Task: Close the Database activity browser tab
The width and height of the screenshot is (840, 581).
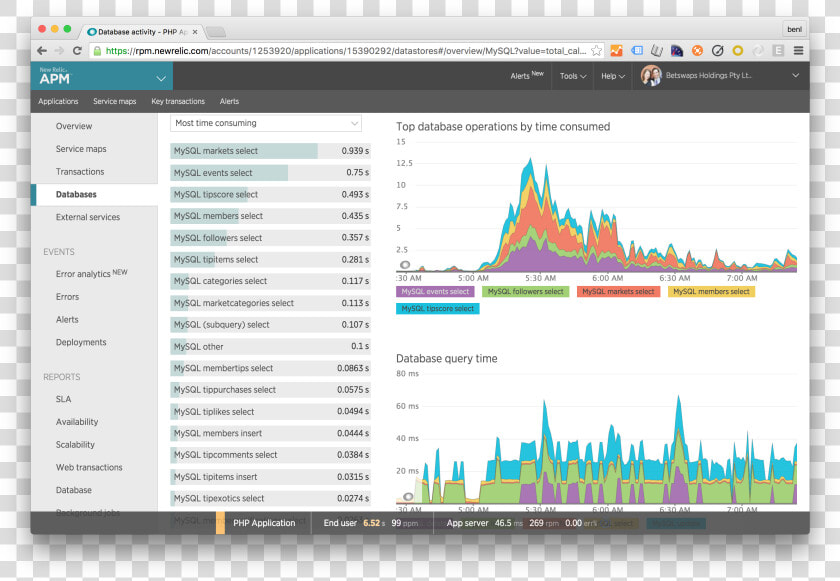Action: coord(195,32)
